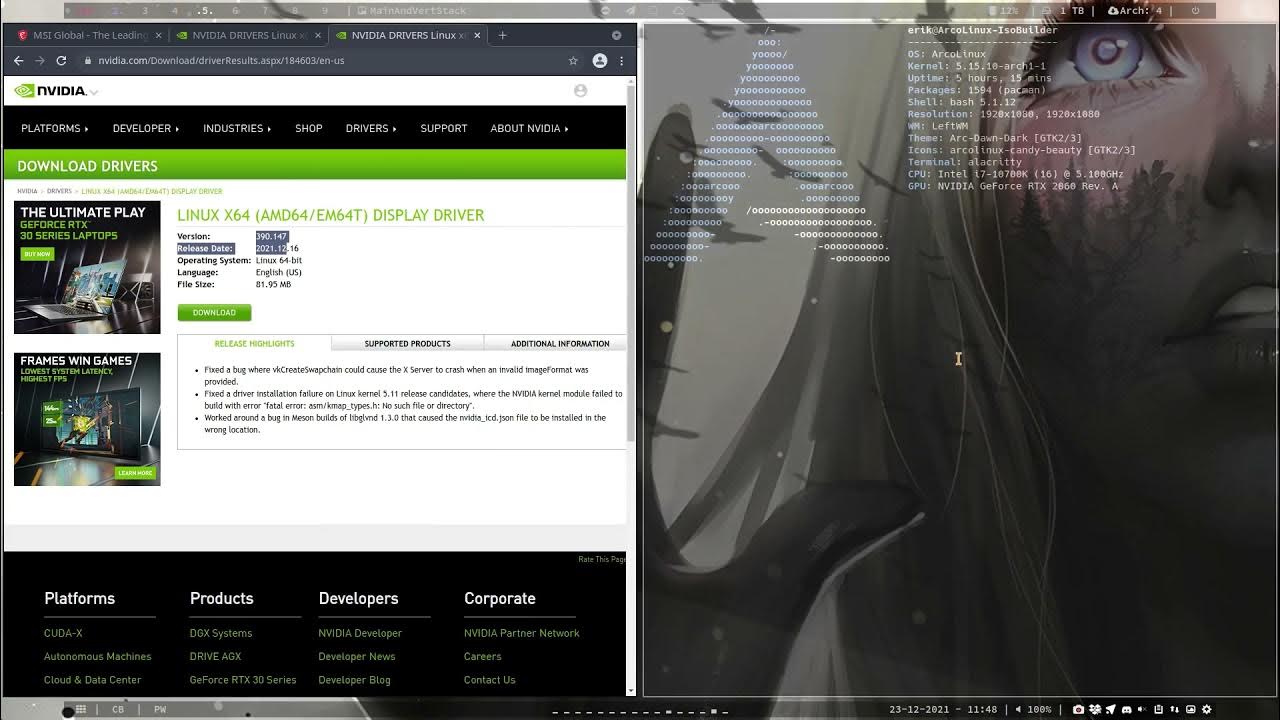Click the camera screenshot tray icon
The width and height of the screenshot is (1280, 720).
[x=1078, y=710]
